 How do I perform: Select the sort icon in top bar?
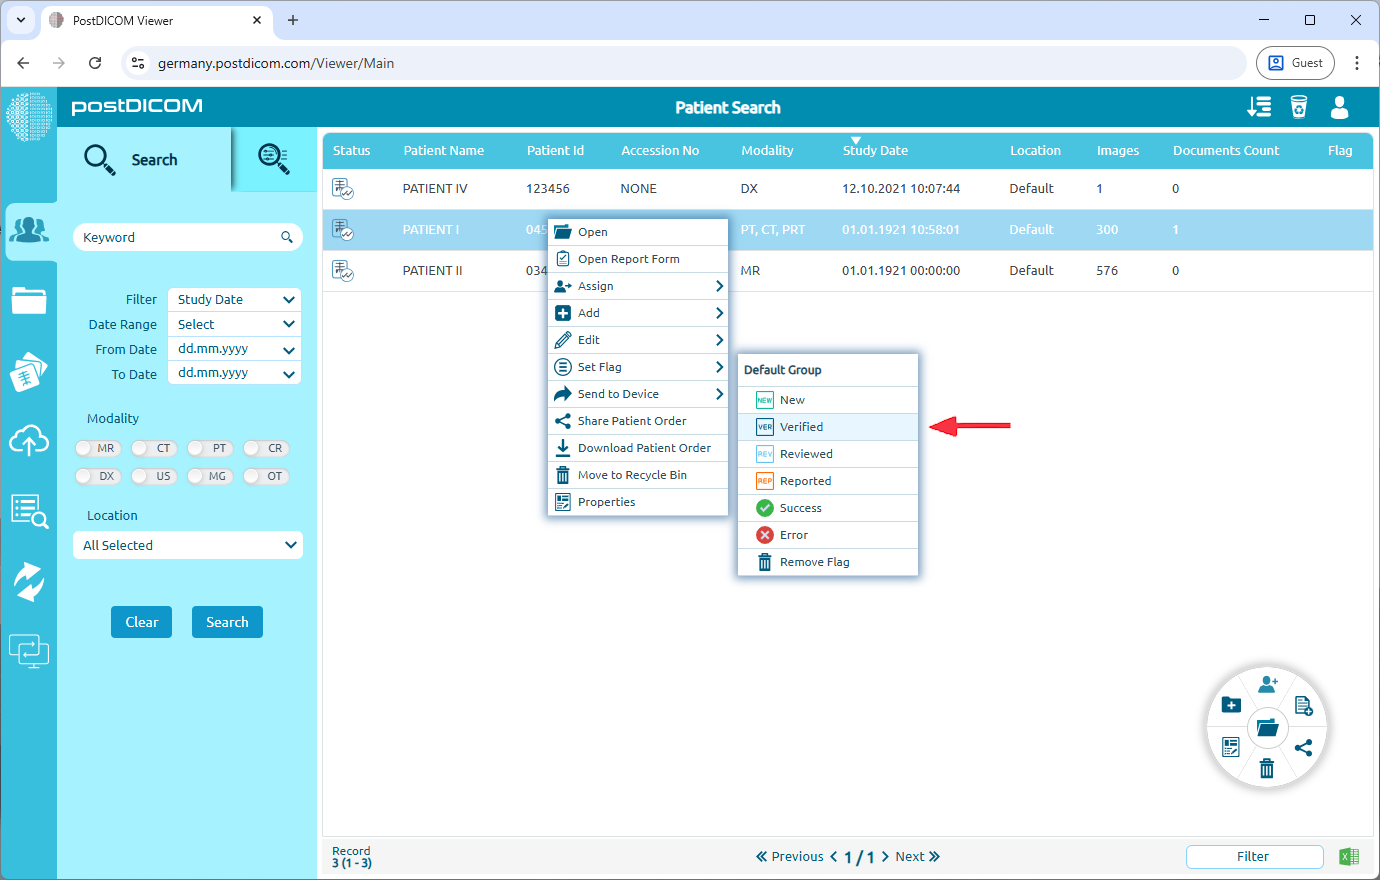1259,106
